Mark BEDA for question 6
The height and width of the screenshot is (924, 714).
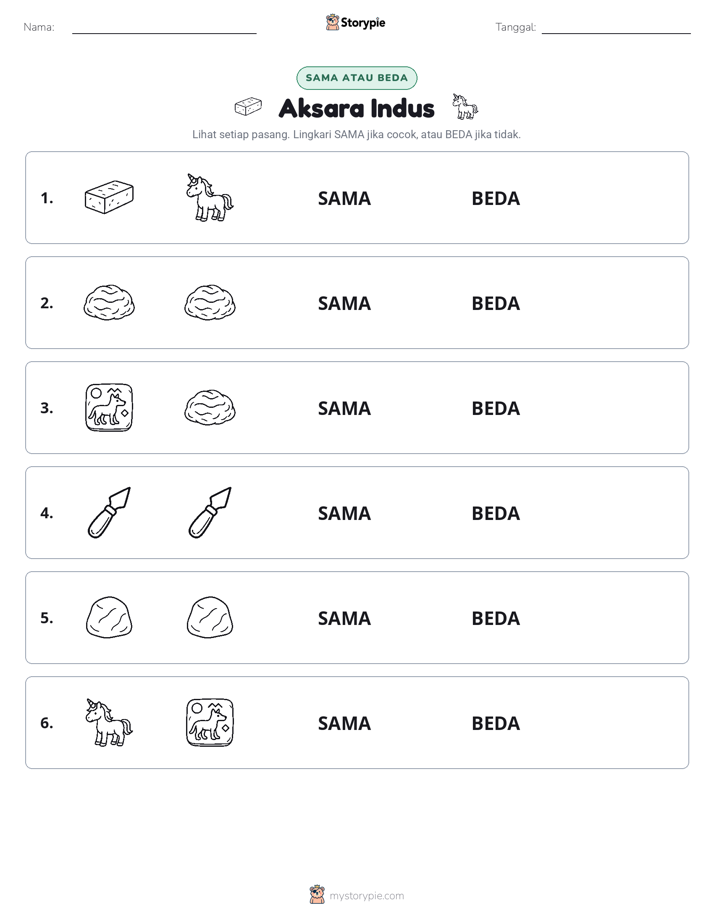[x=495, y=722]
